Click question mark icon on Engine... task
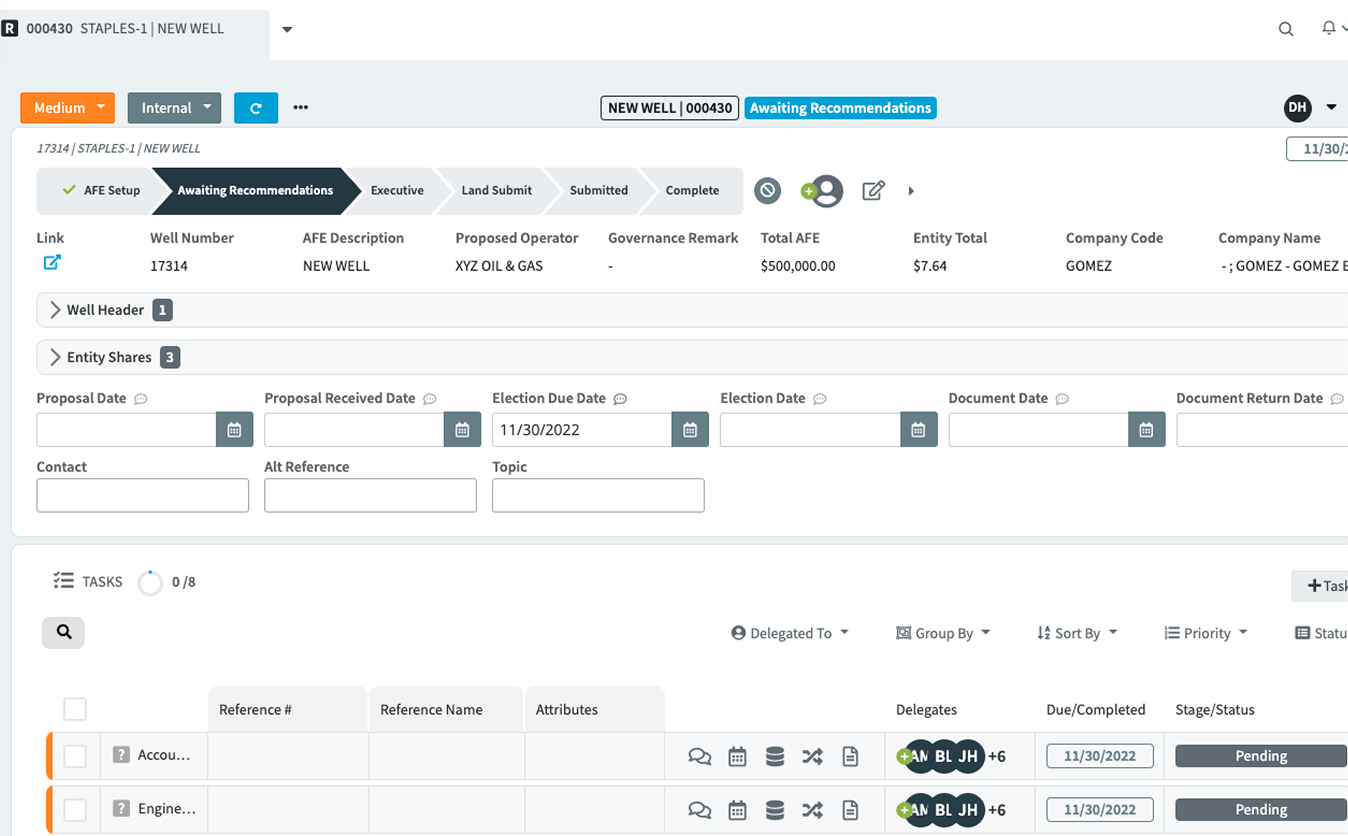The width and height of the screenshot is (1348, 836). [x=121, y=809]
